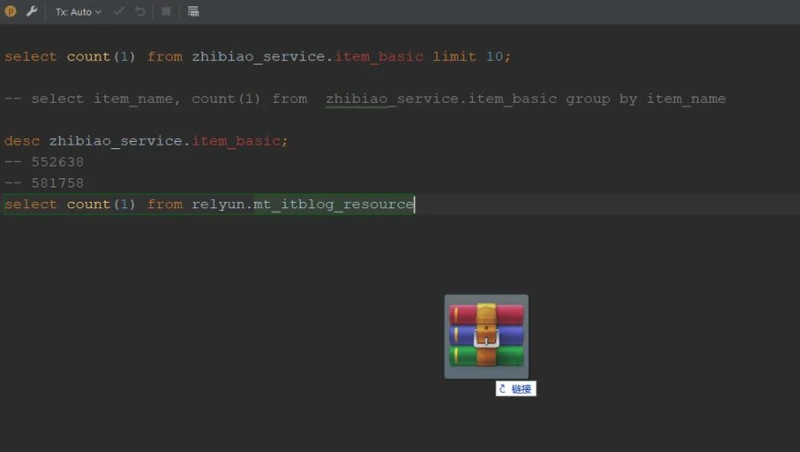Place cursor on comment 552638
The width and height of the screenshot is (800, 452).
58,162
